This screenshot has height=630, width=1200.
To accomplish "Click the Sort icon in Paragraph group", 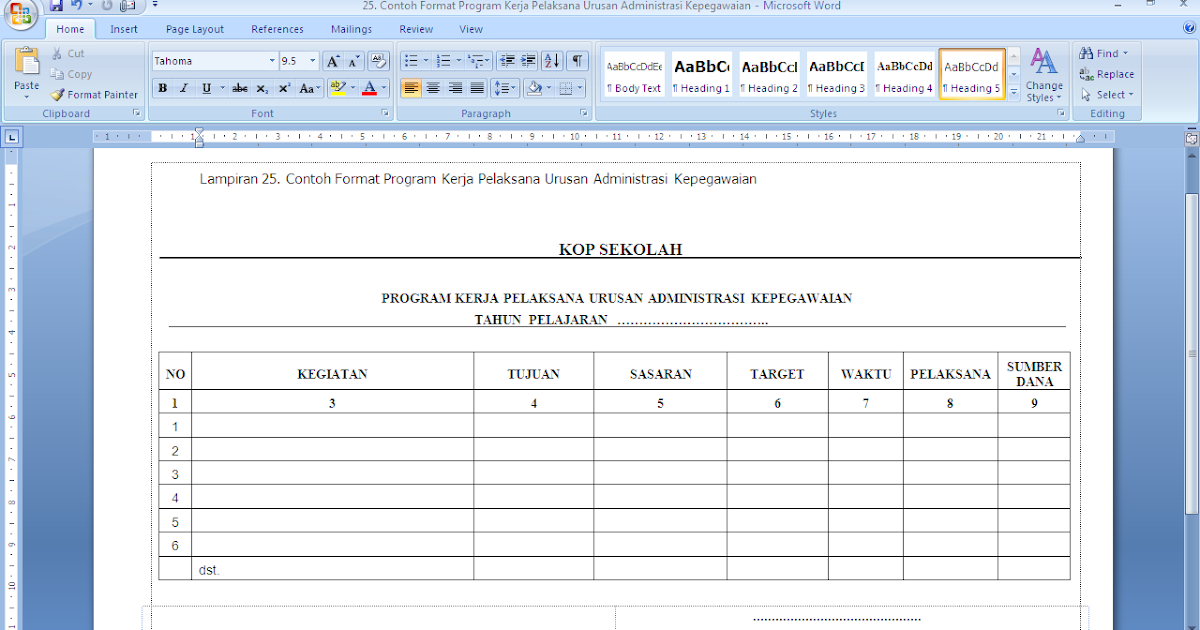I will click(551, 60).
